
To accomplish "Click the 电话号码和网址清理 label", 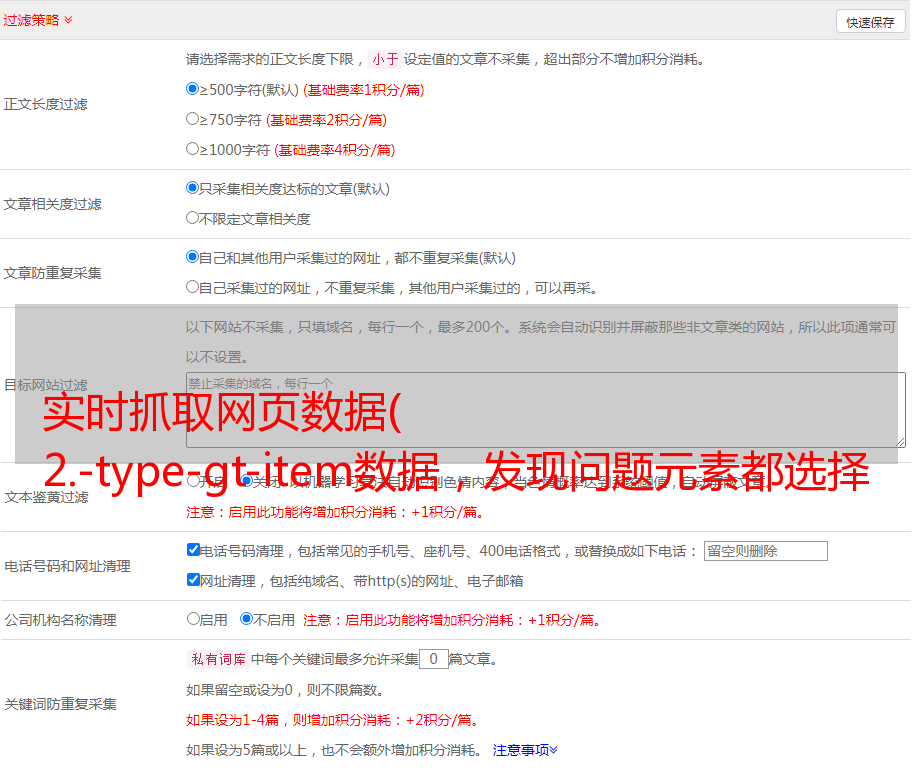I will pos(67,566).
